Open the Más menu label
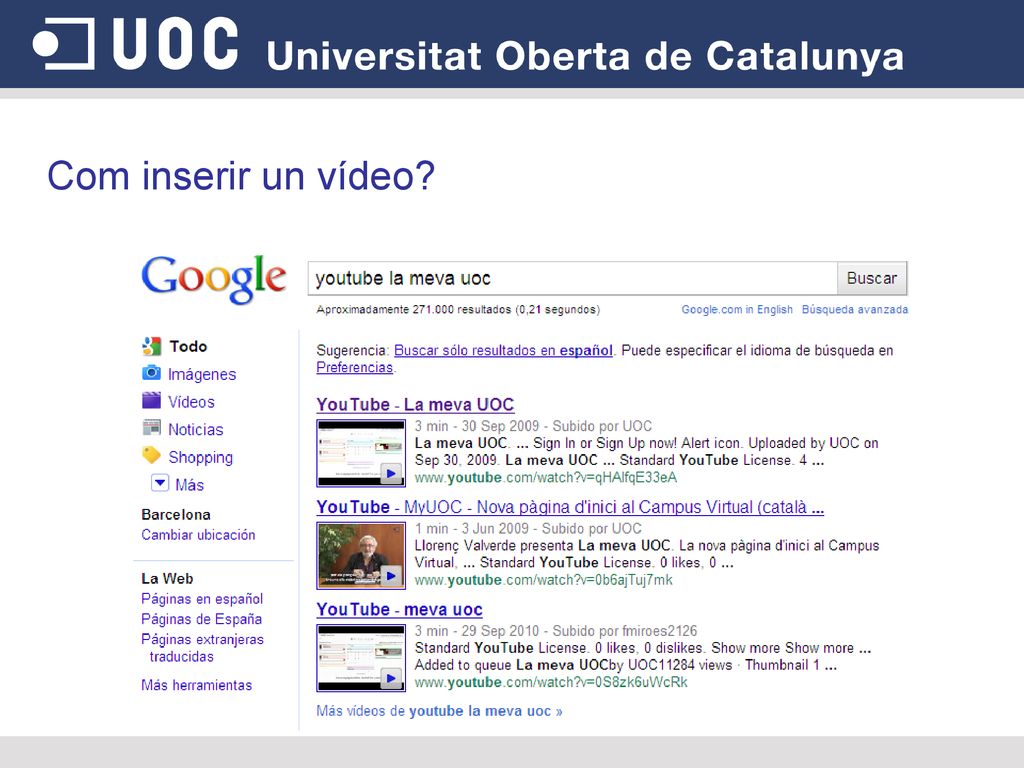This screenshot has width=1024, height=768. point(189,485)
